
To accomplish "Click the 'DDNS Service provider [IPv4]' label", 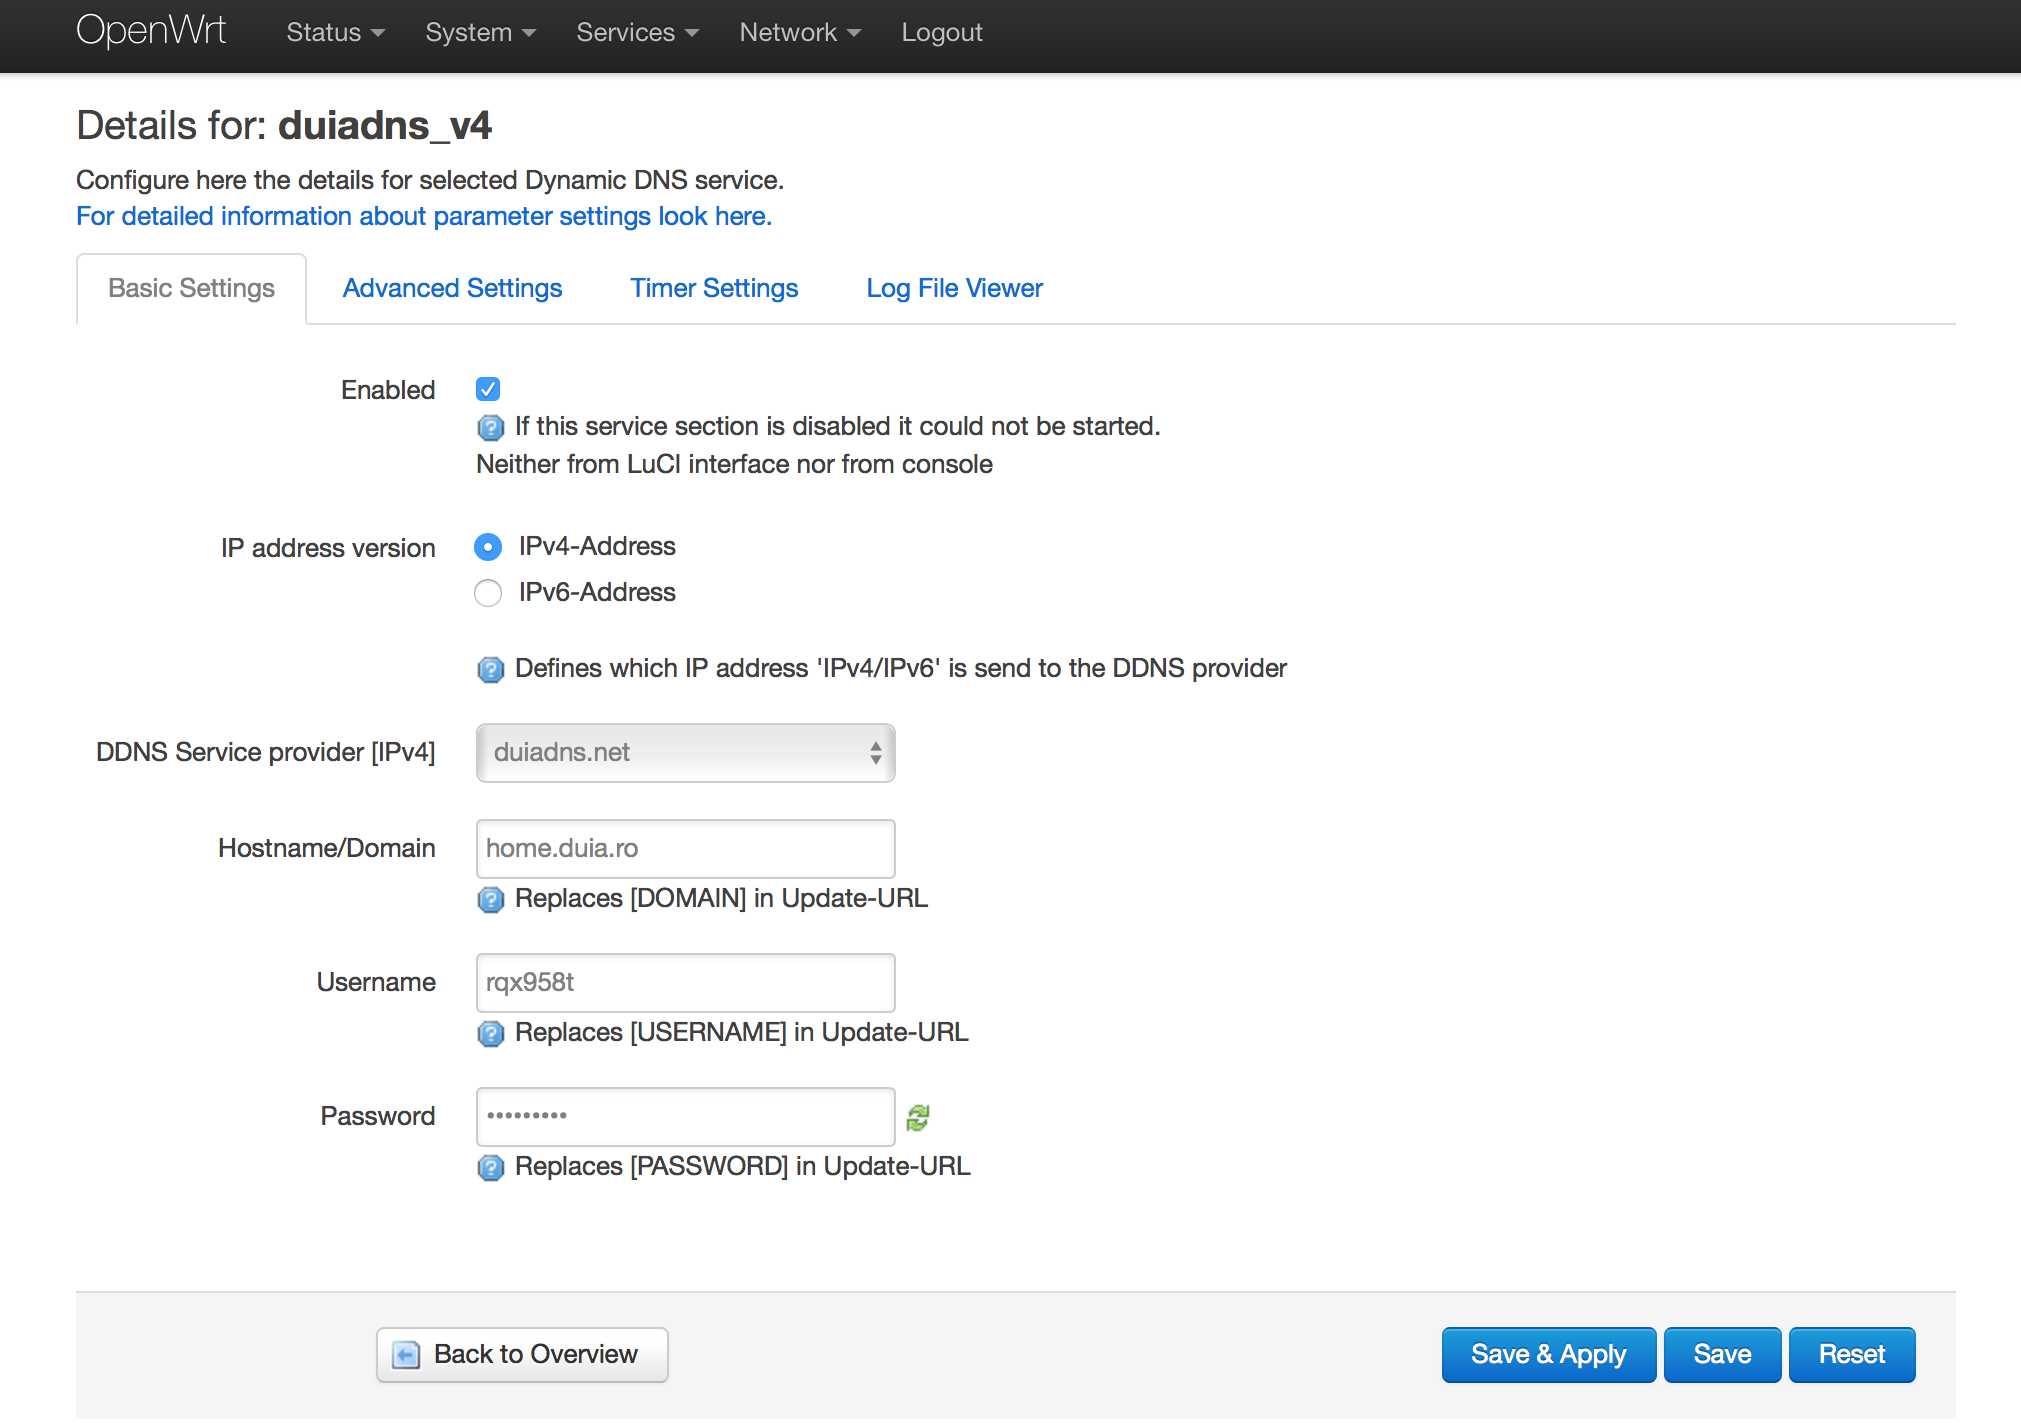I will pyautogui.click(x=266, y=752).
